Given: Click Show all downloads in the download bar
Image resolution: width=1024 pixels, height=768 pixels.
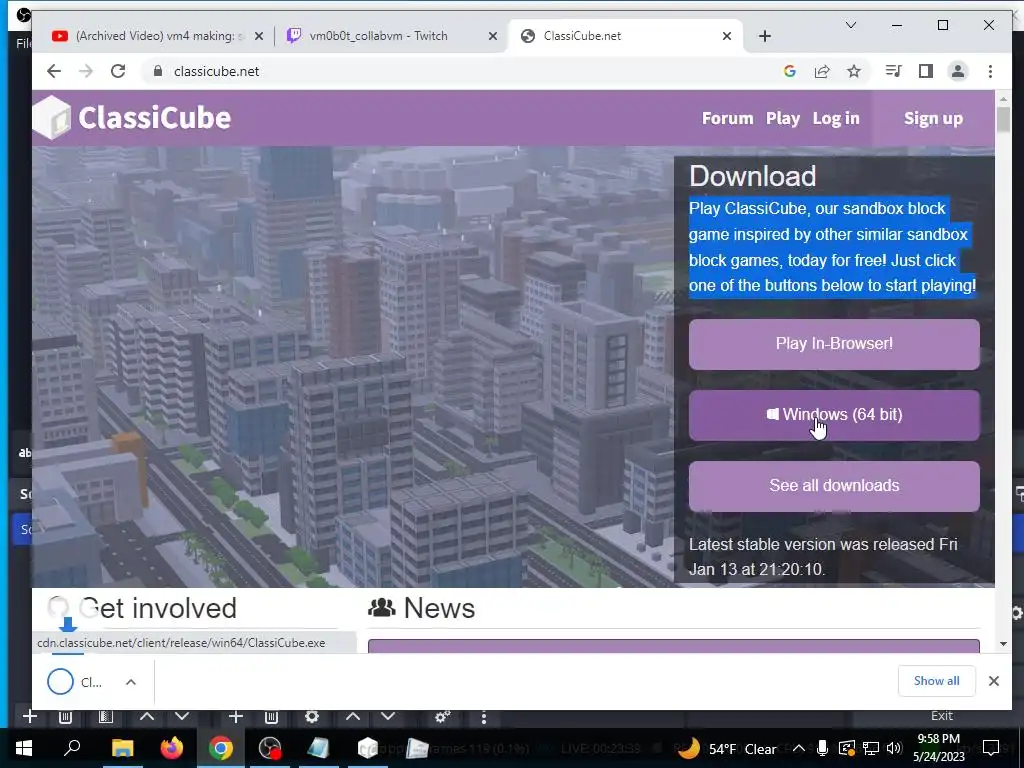Looking at the screenshot, I should [936, 681].
